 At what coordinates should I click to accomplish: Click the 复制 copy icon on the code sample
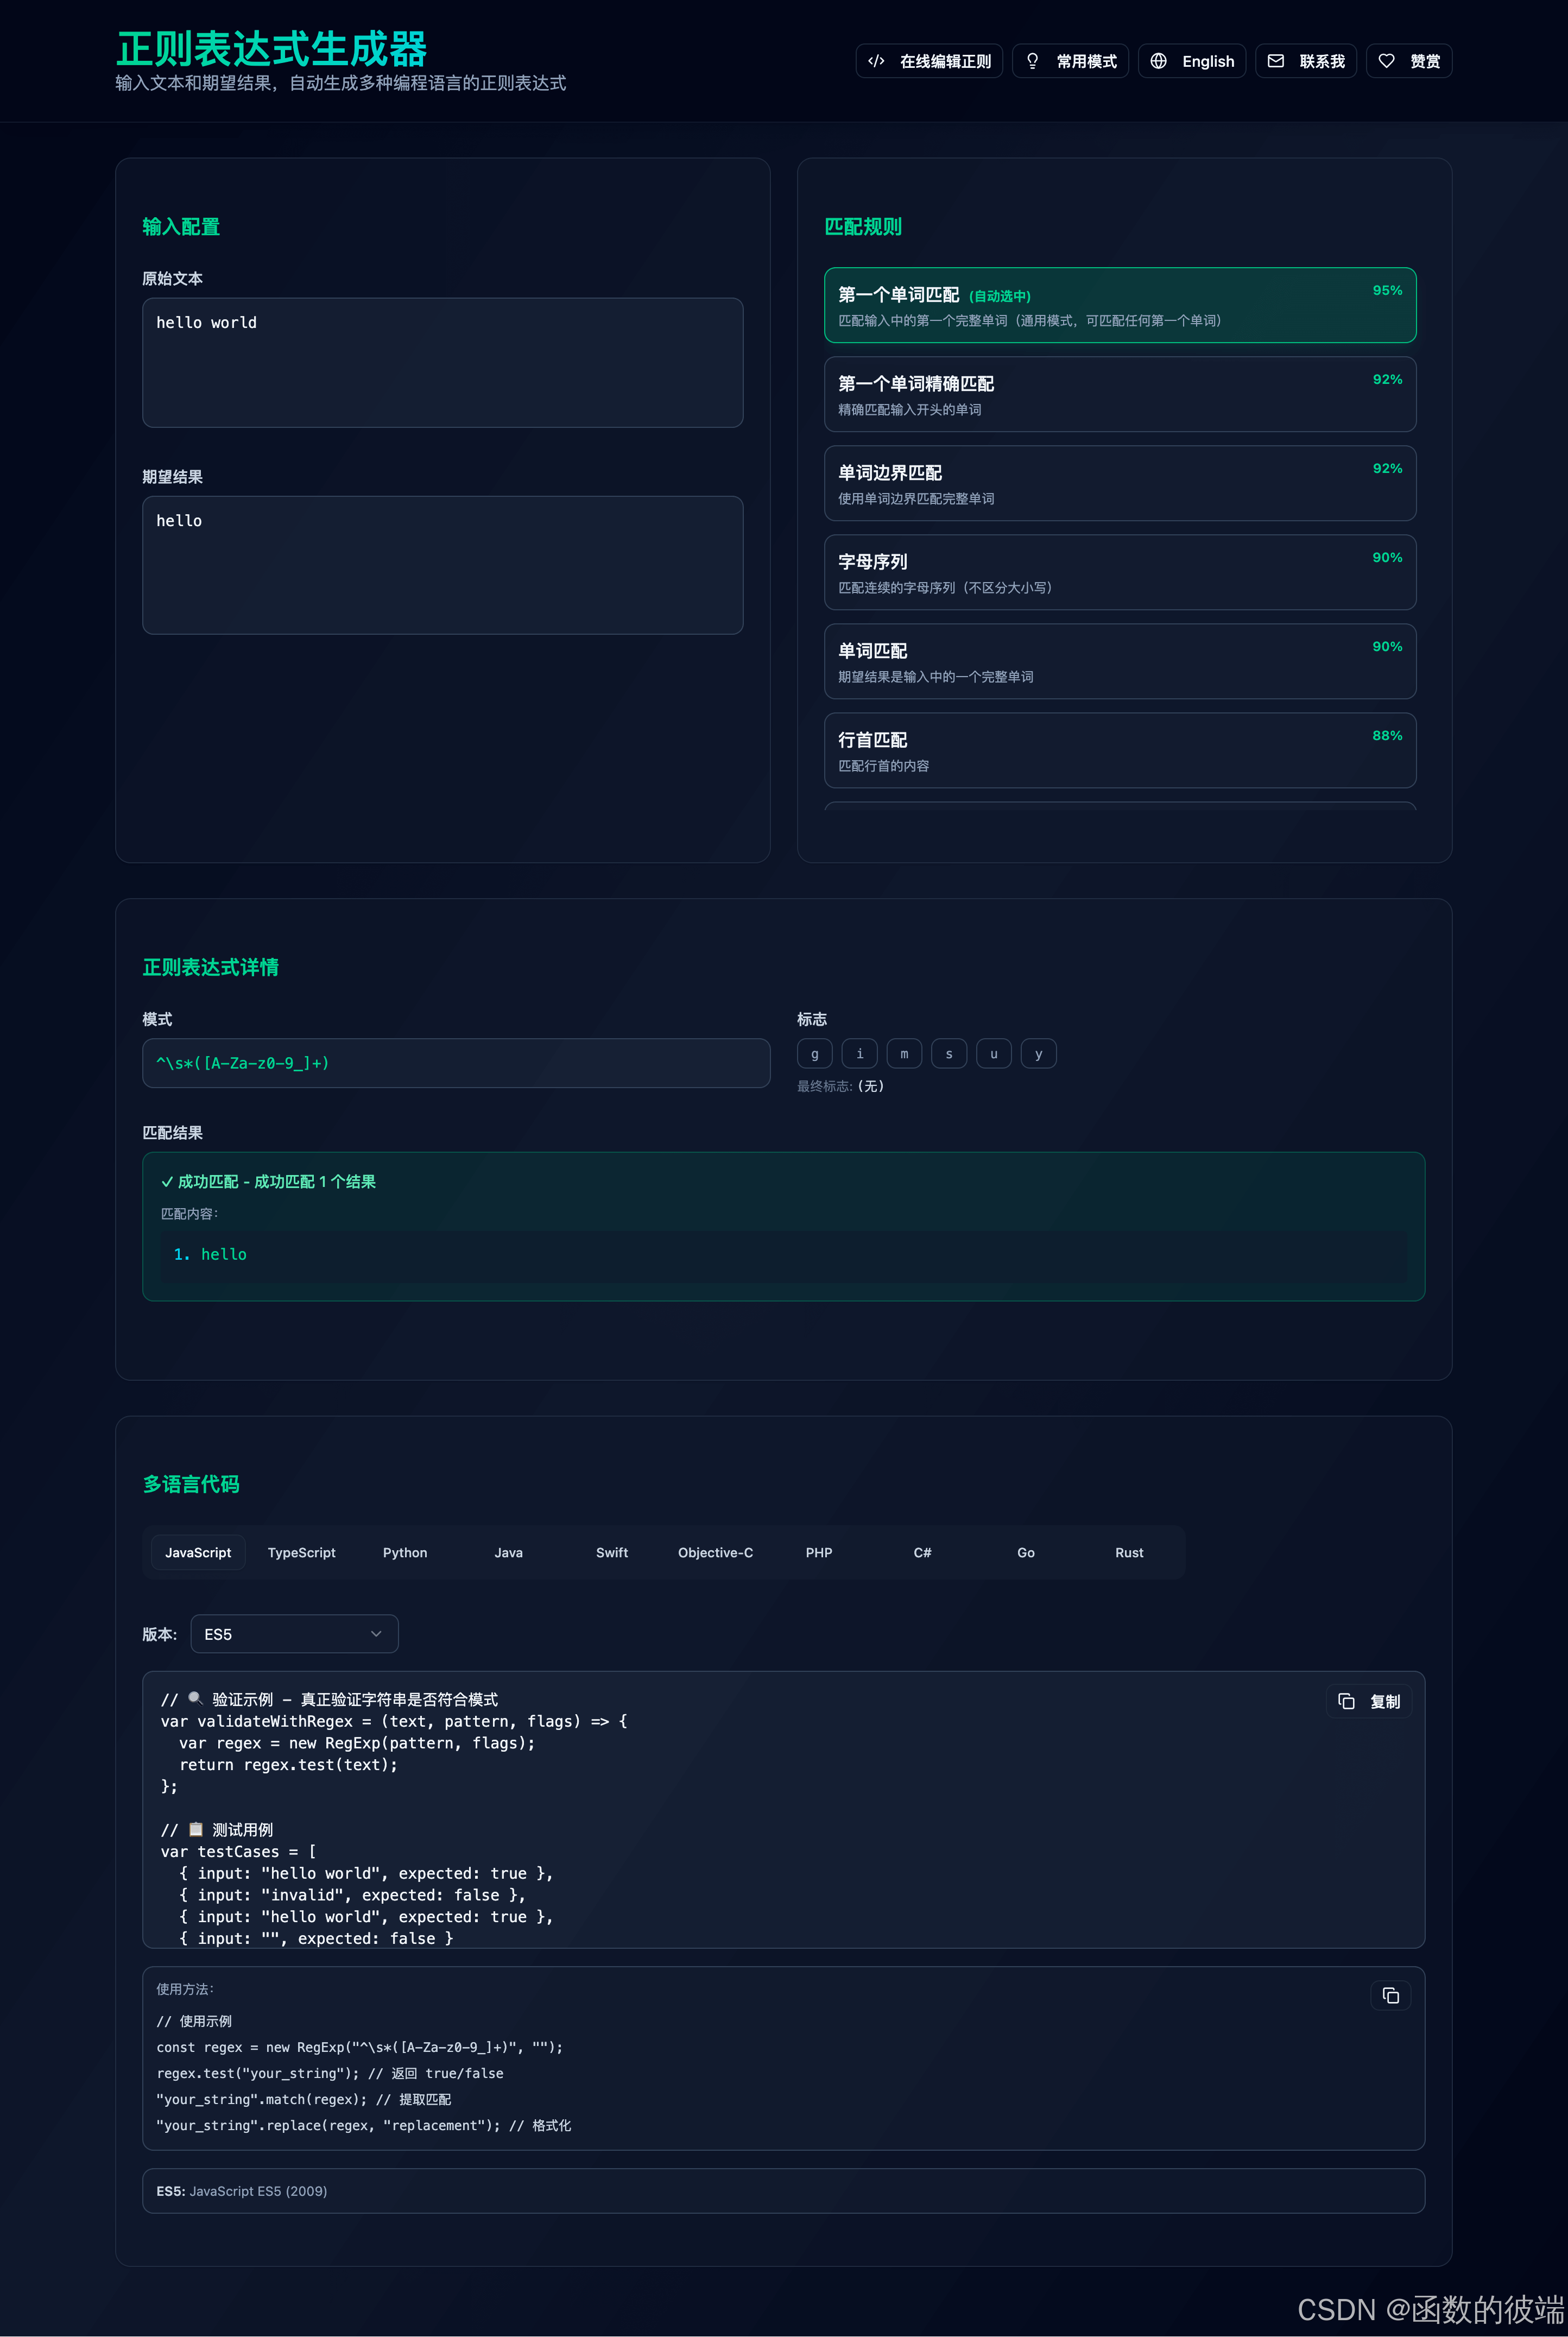point(1346,1701)
